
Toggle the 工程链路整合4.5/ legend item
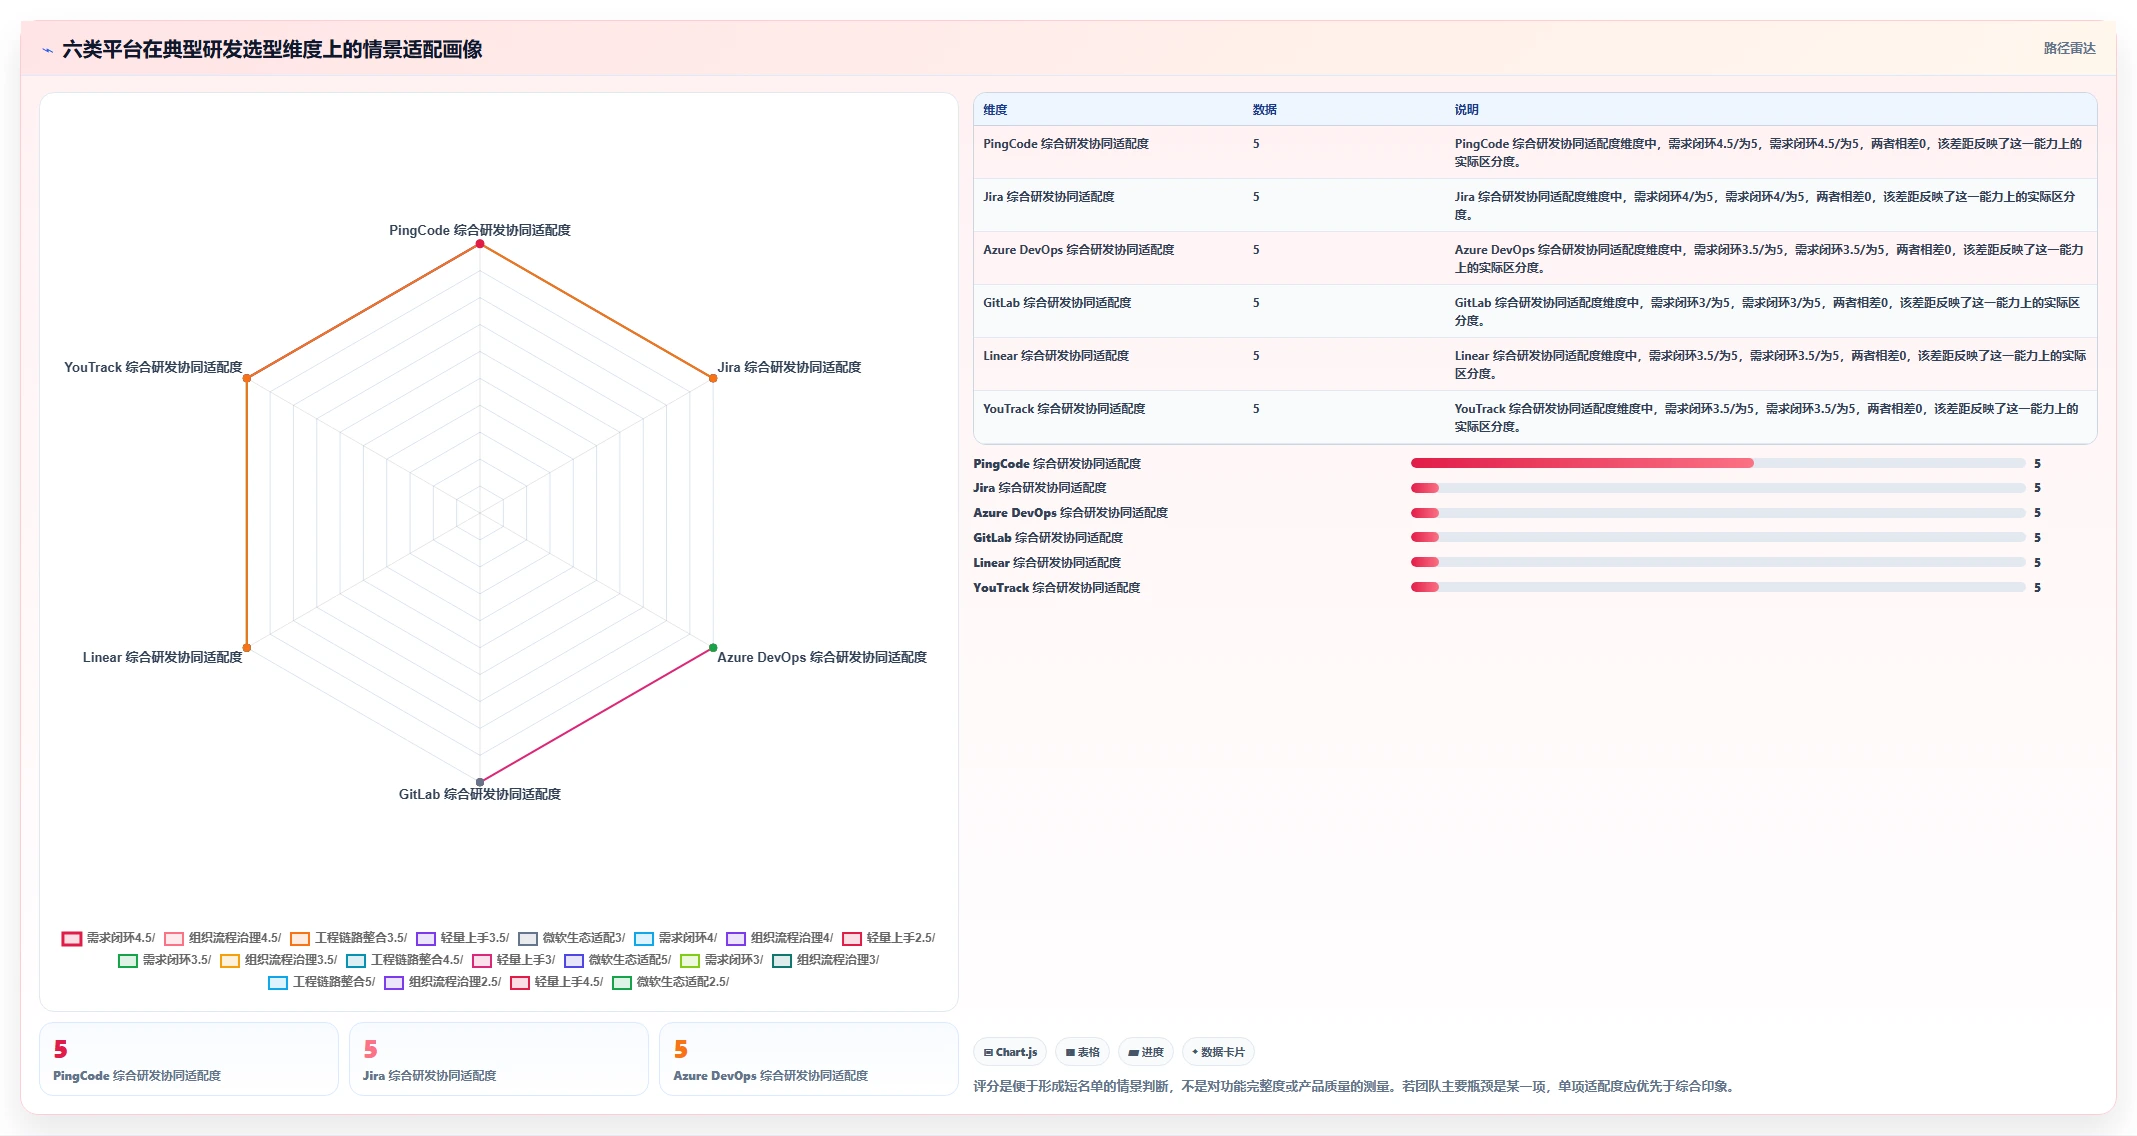[x=404, y=960]
